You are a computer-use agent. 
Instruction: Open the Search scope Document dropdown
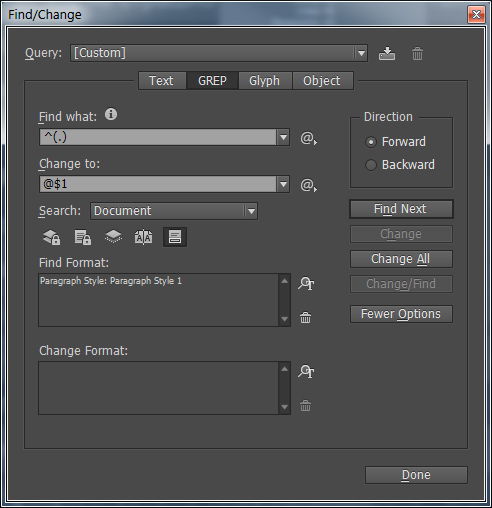tap(174, 211)
